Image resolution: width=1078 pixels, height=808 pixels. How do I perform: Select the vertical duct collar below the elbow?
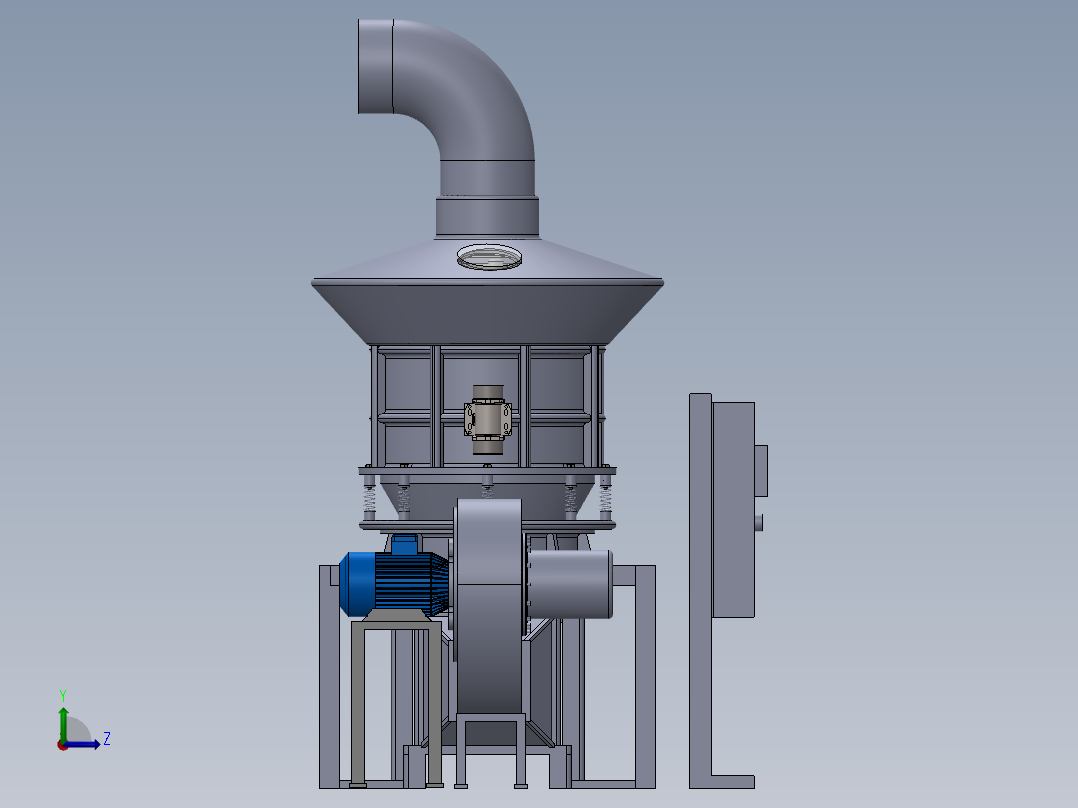pos(487,217)
